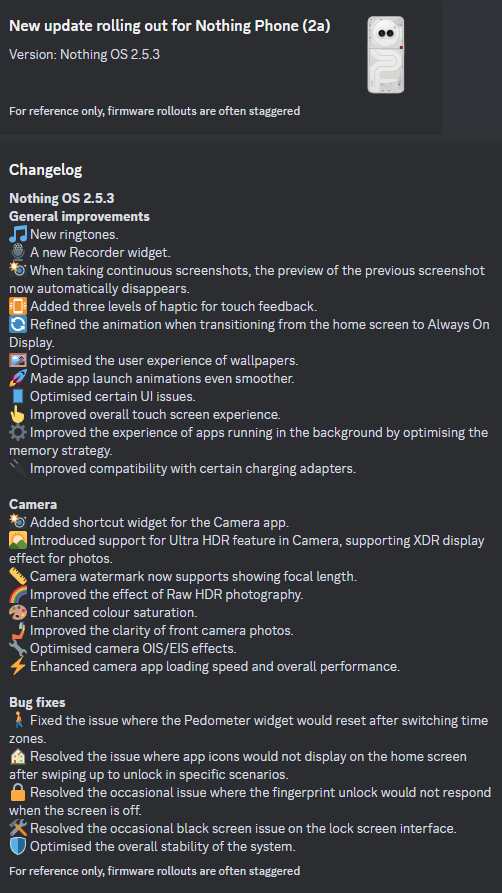The width and height of the screenshot is (502, 893).
Task: Click the musical note emoji beside New ringtones
Action: click(18, 234)
